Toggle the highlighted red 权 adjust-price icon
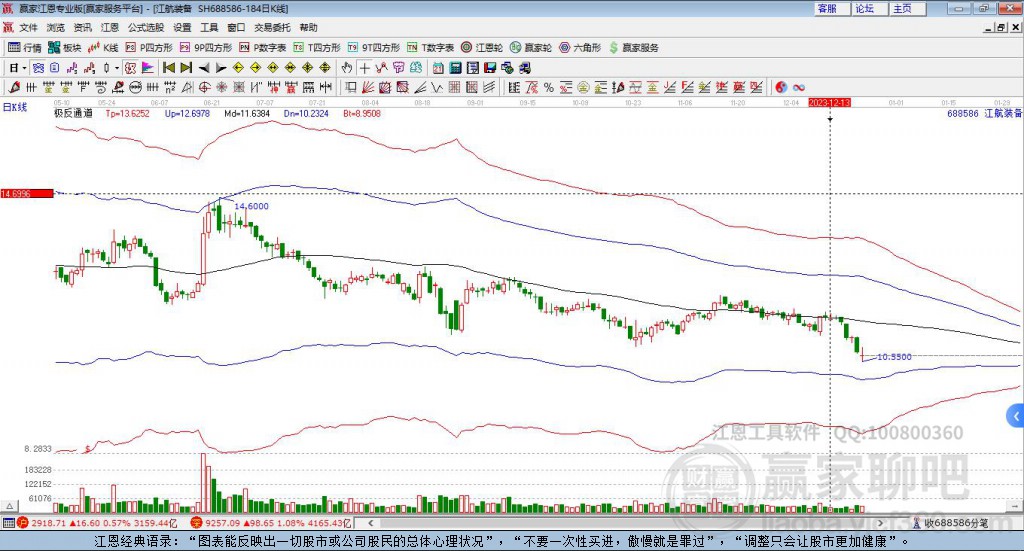Screen dimensions: 1024x551 130,68
